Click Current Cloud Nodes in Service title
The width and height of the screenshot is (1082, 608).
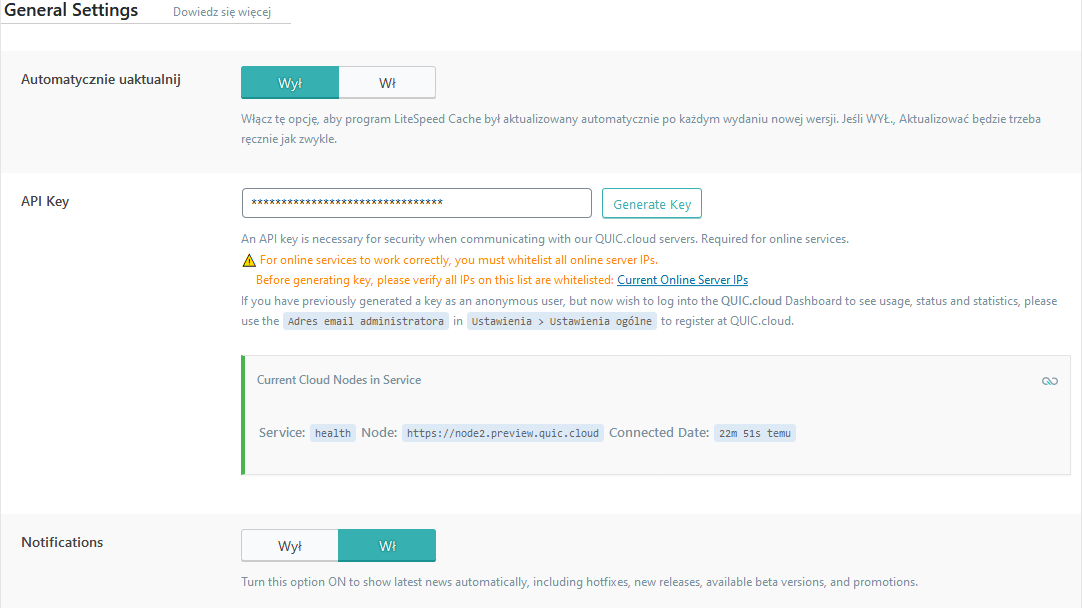(x=339, y=380)
